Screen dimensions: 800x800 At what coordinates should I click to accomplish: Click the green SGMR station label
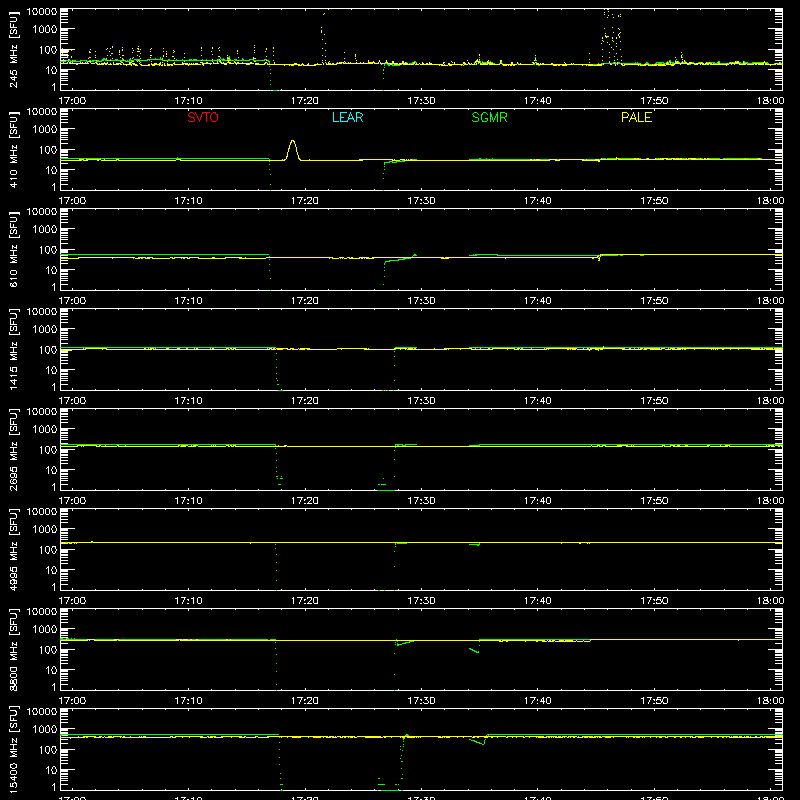coord(489,117)
